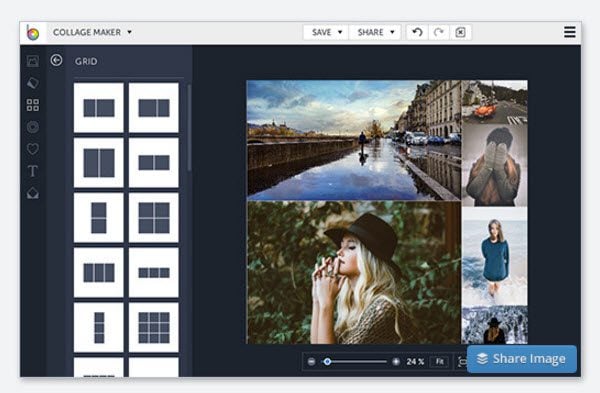Open the heart Graphics sidebar icon
600x393 pixels.
click(33, 149)
